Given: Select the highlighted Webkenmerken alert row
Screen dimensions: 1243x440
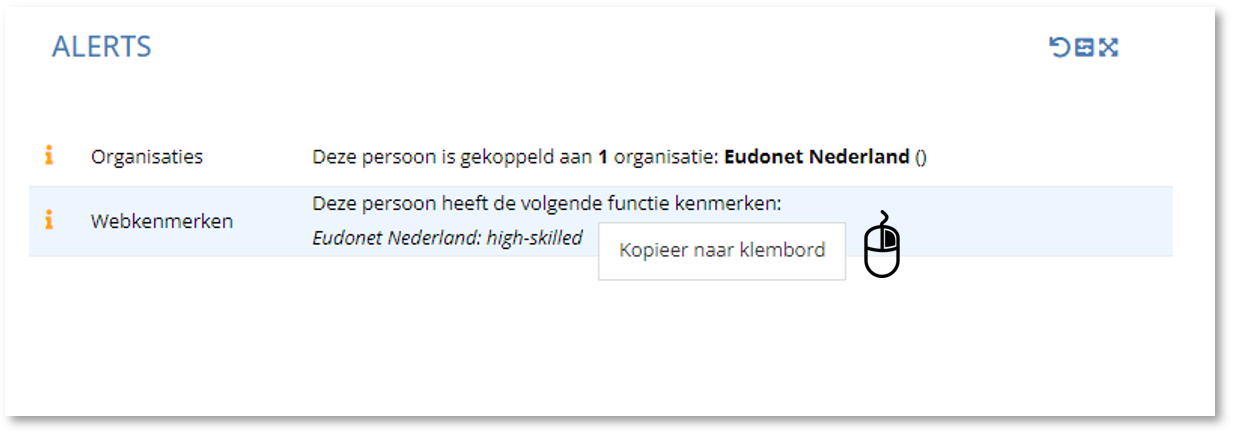Looking at the screenshot, I should (600, 221).
